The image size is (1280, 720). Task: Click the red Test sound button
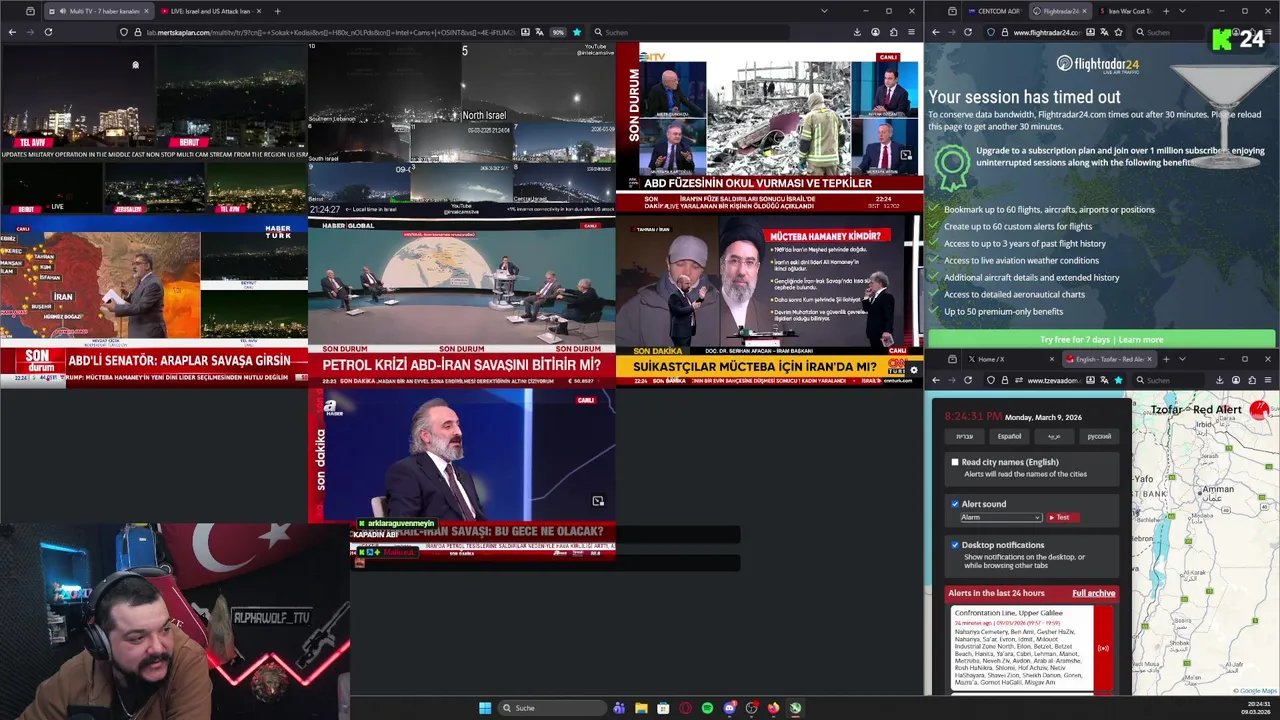1062,517
